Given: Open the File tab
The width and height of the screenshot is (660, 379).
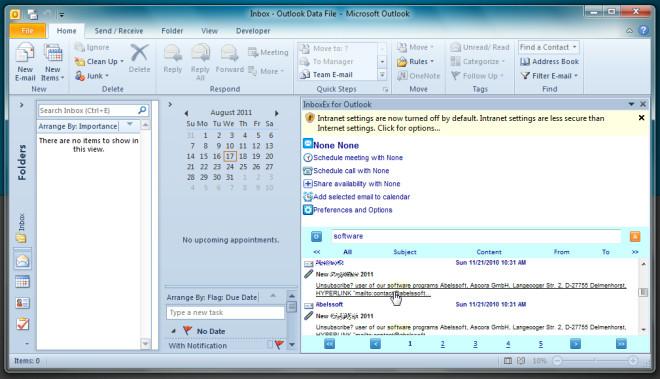Looking at the screenshot, I should tap(27, 31).
